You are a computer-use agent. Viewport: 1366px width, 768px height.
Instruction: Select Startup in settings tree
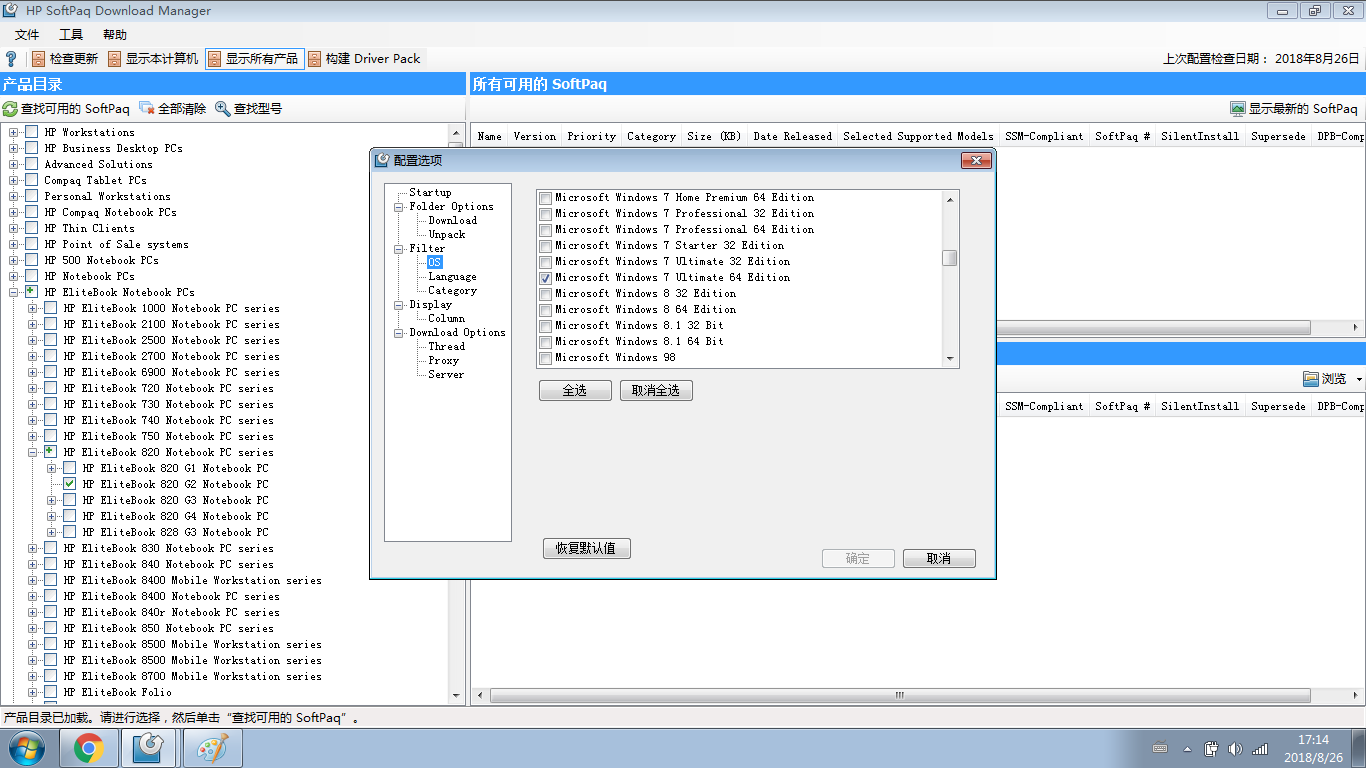click(430, 192)
